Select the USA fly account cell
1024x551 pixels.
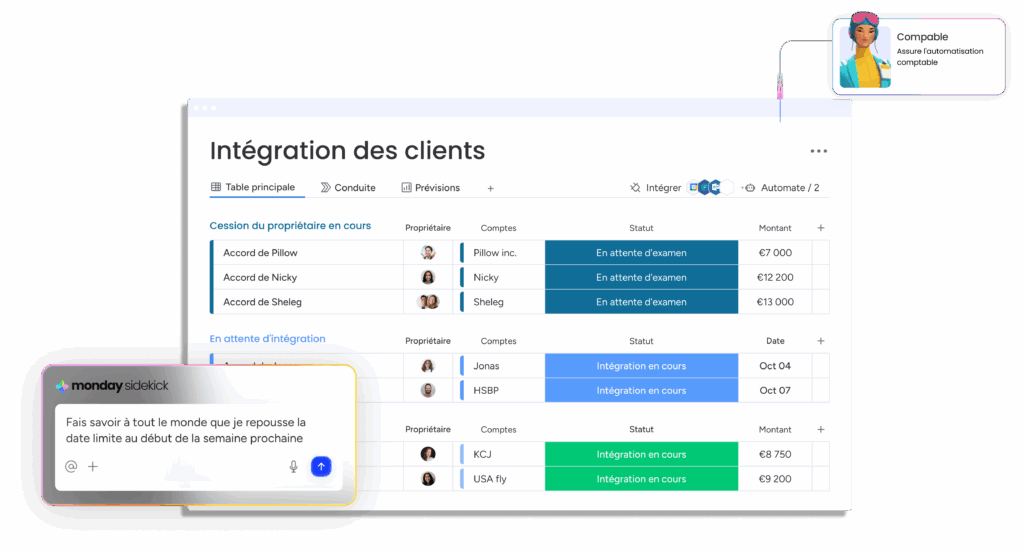pos(502,479)
